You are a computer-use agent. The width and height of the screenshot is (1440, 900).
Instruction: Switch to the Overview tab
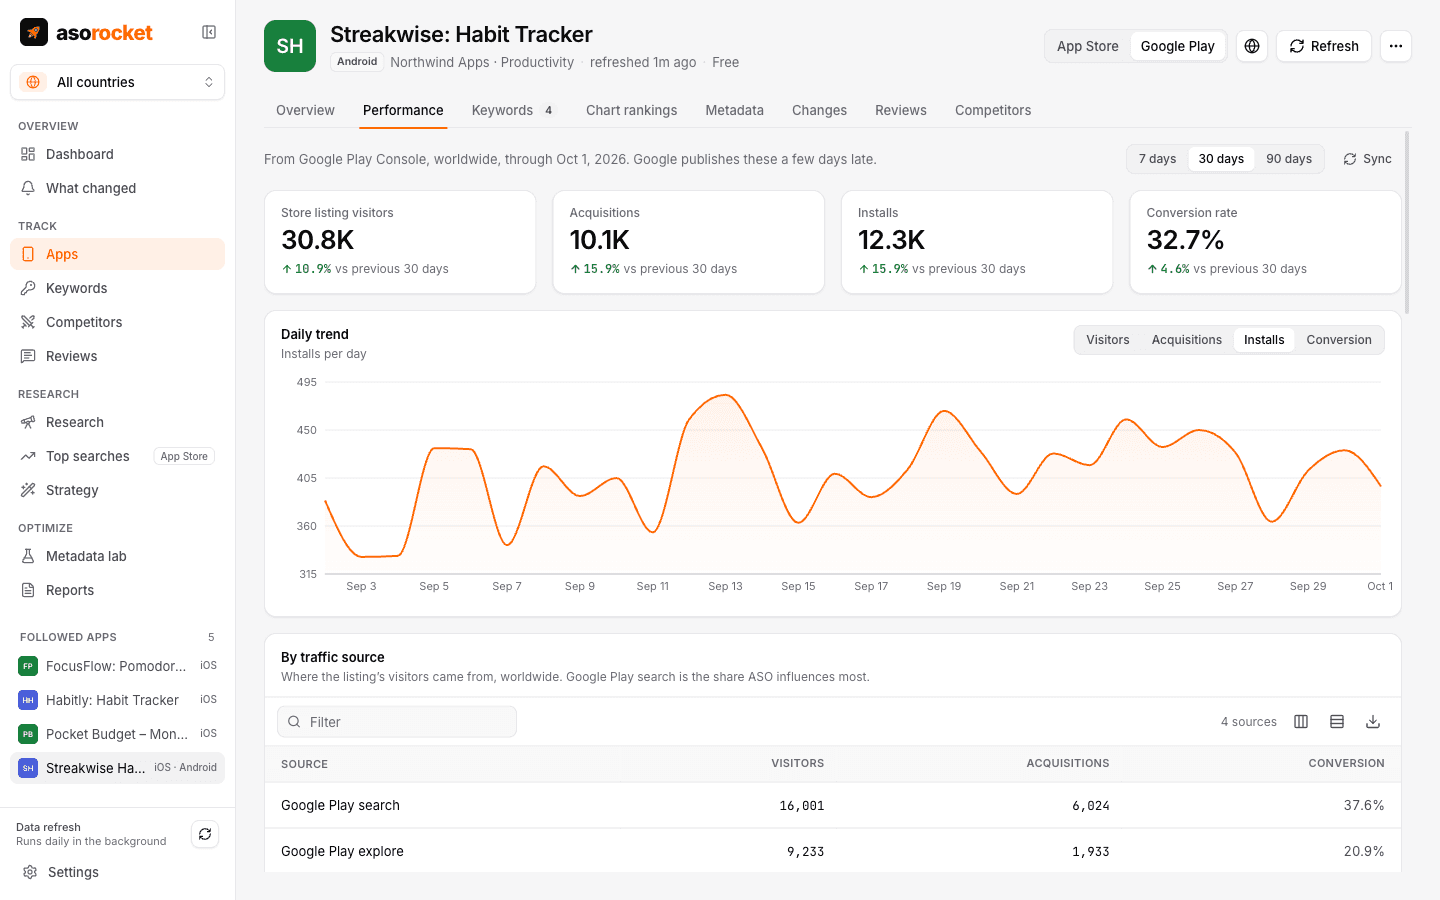point(305,110)
